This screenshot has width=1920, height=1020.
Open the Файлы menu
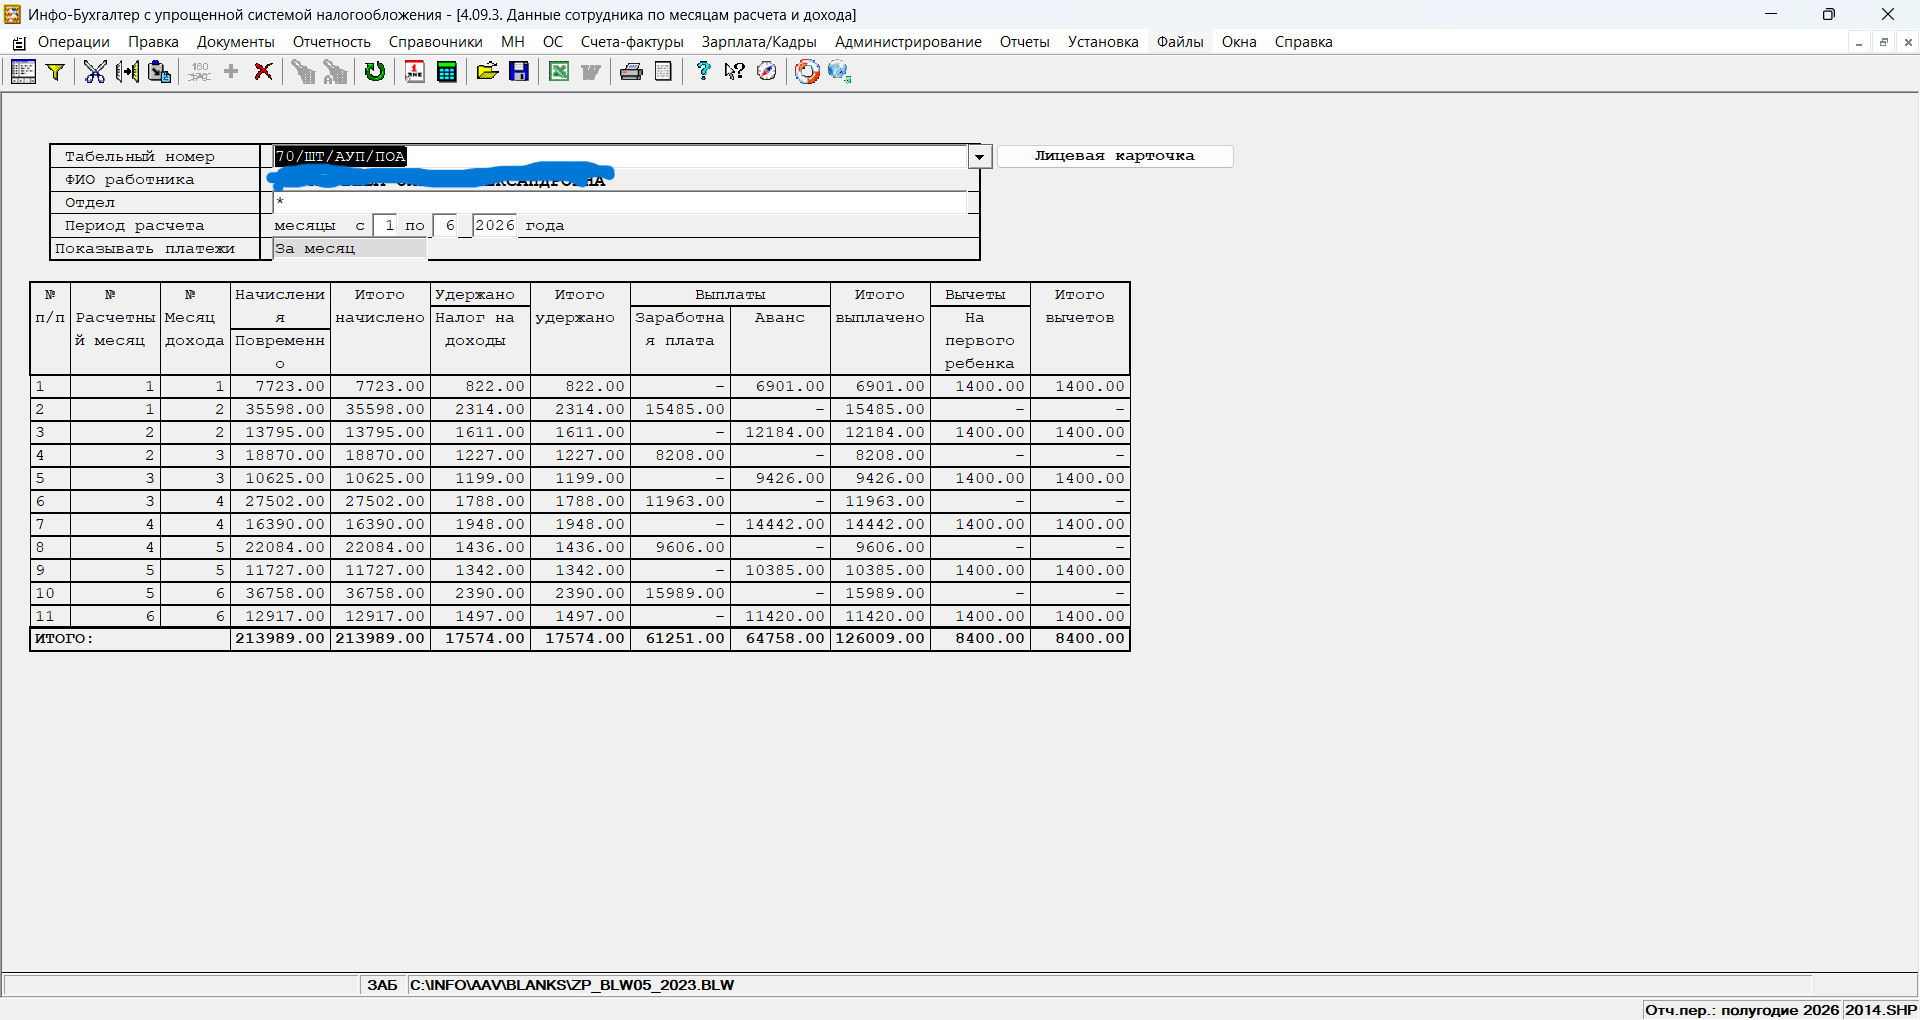pyautogui.click(x=1180, y=42)
